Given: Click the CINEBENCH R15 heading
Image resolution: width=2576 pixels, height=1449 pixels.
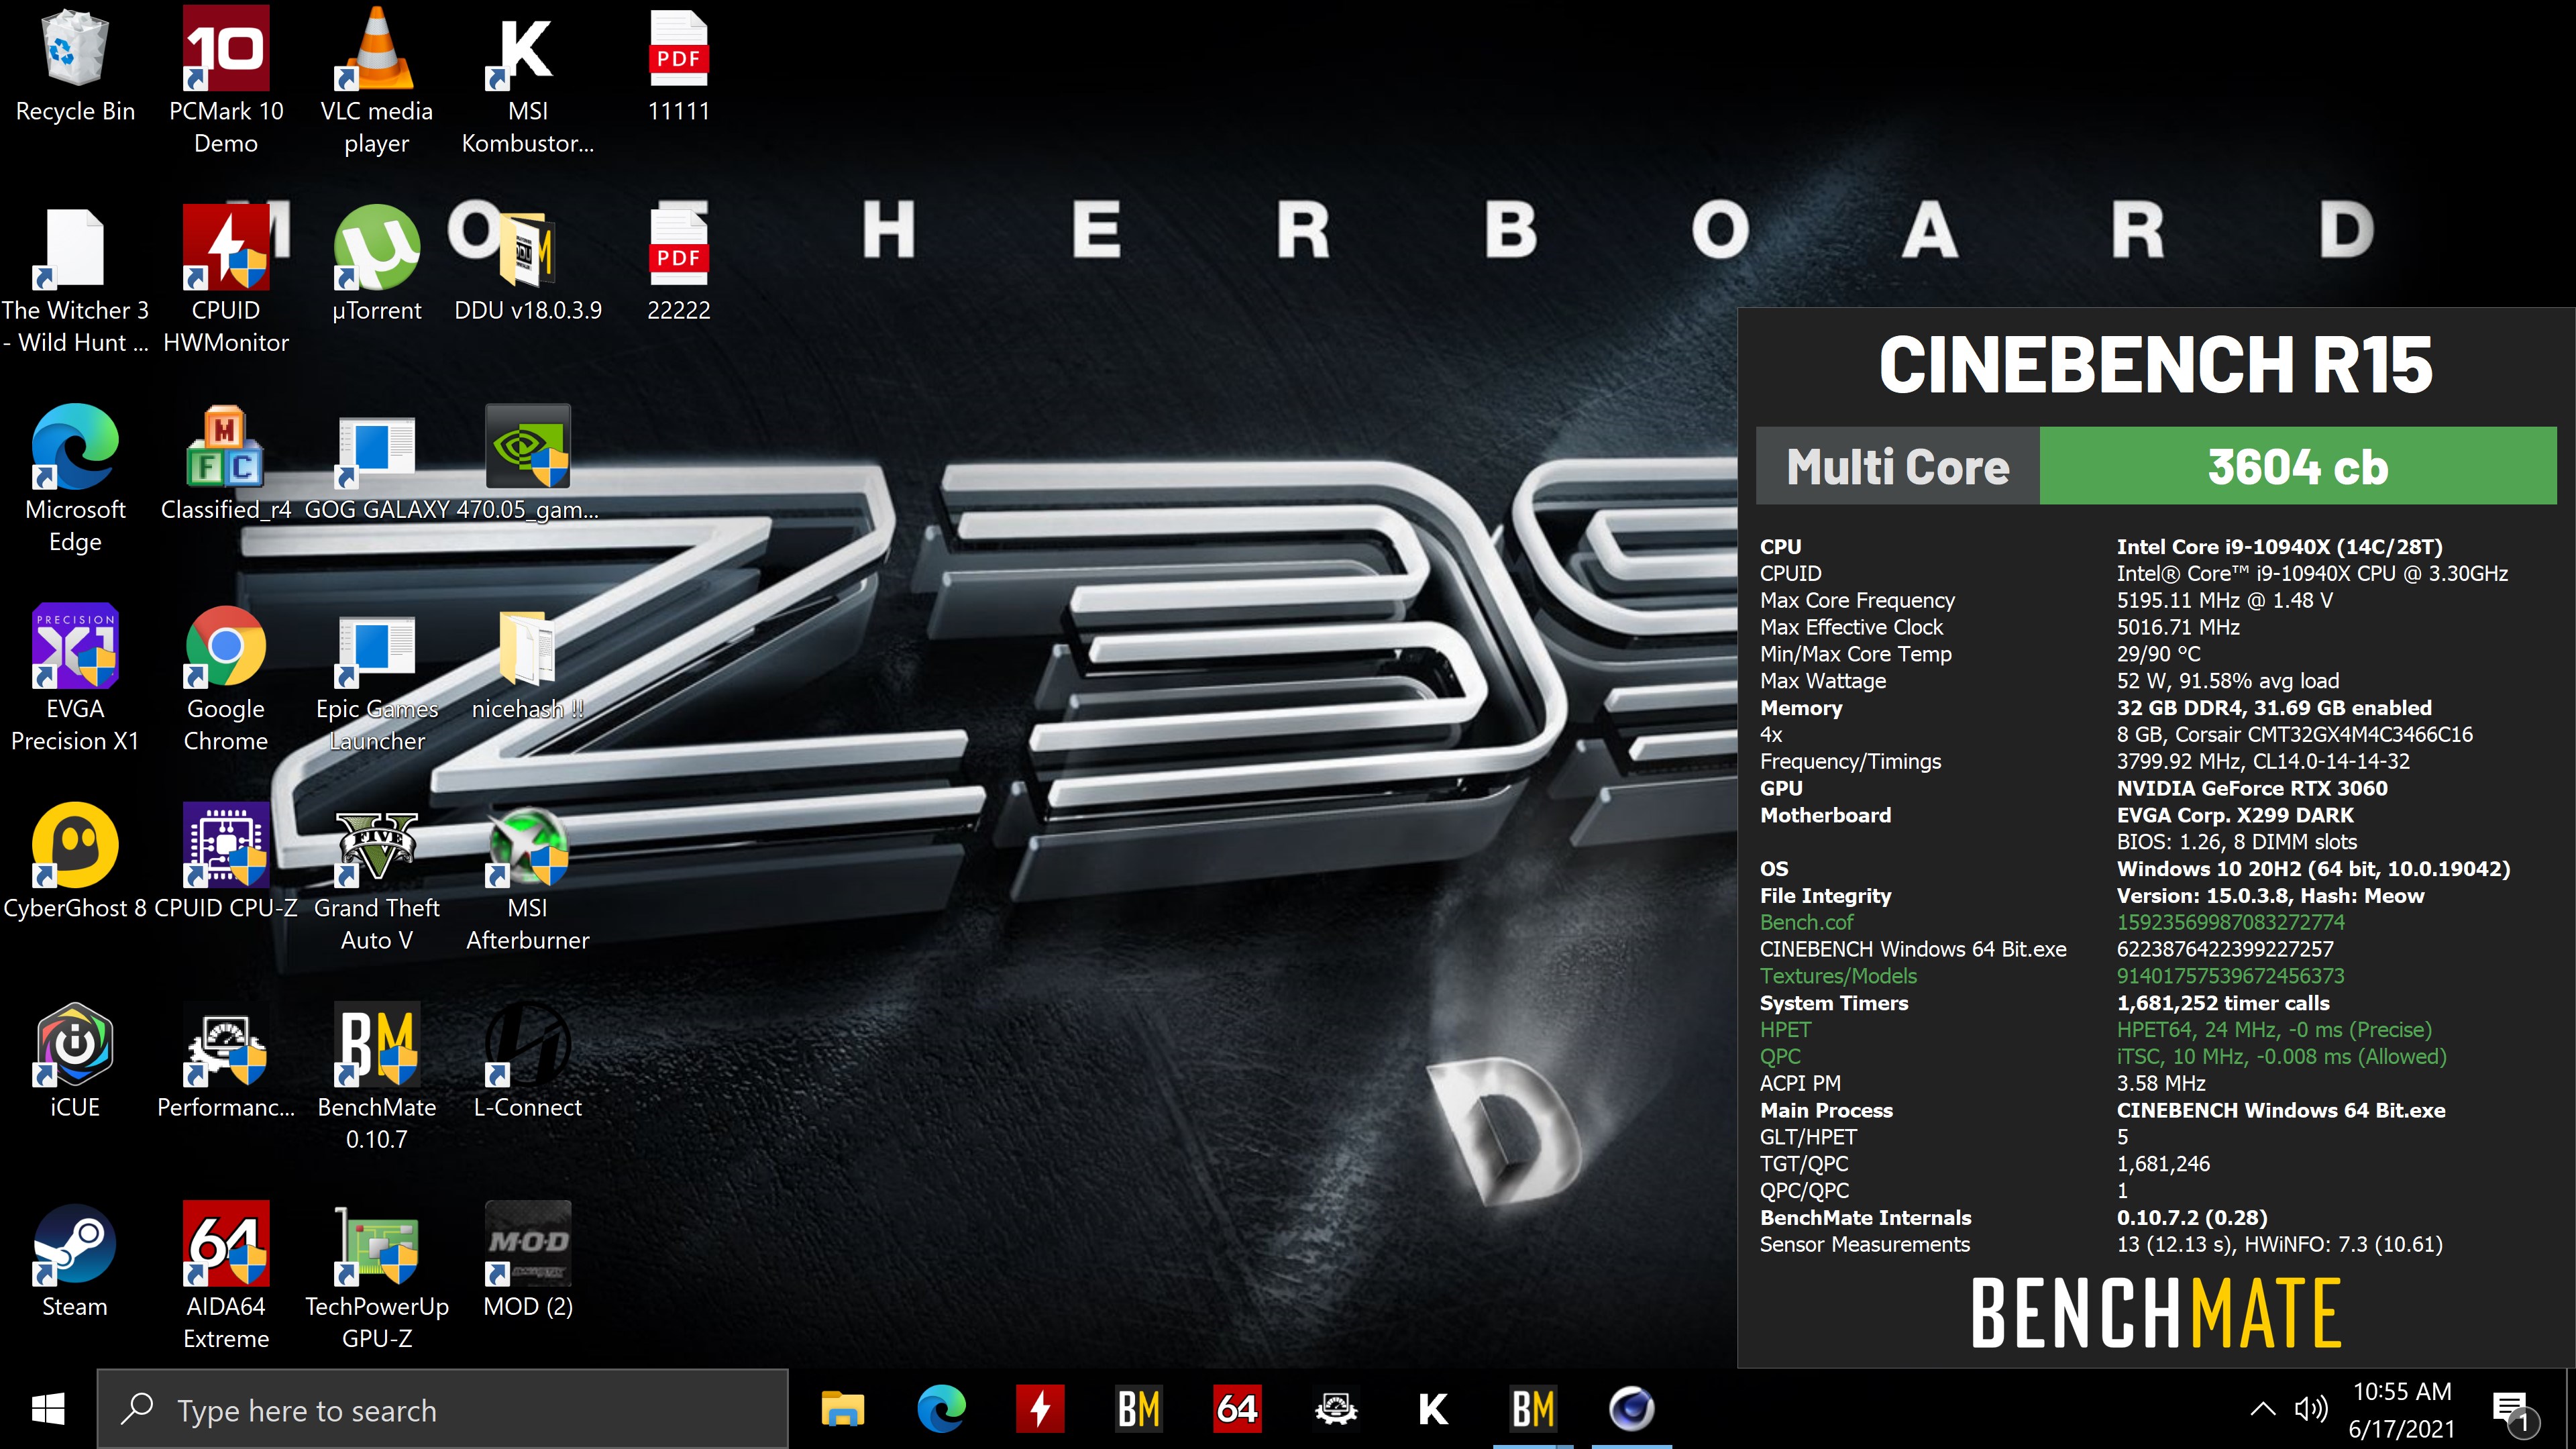Looking at the screenshot, I should click(2156, 364).
